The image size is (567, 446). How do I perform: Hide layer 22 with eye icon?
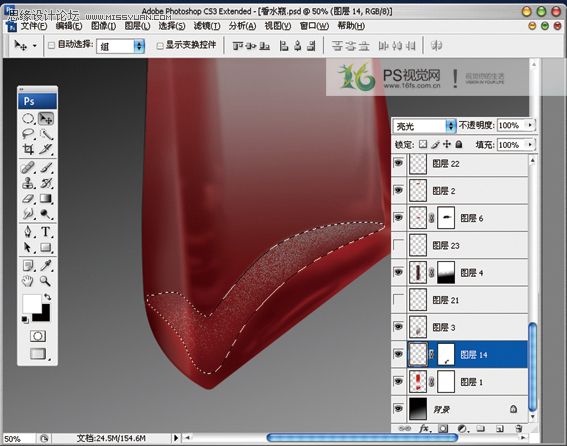pyautogui.click(x=398, y=163)
